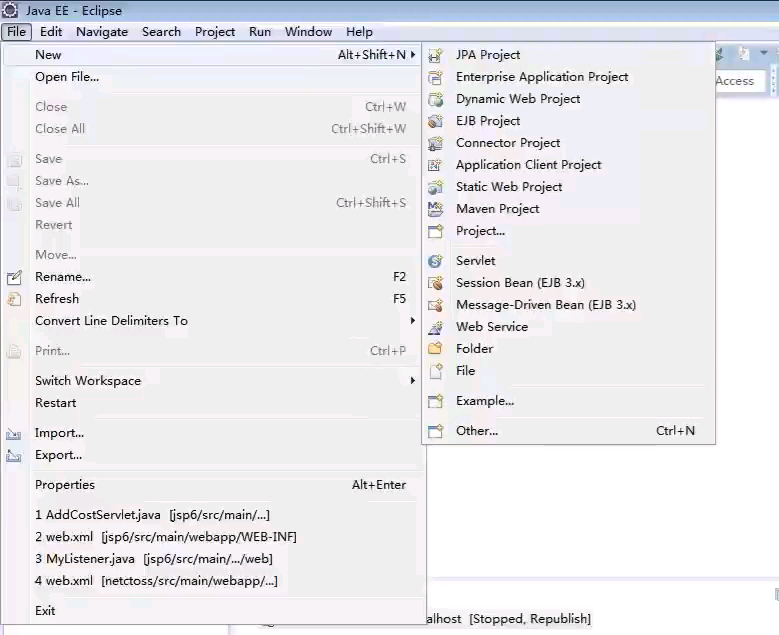Reopen recent web.xml in jsp6 project

tap(213, 537)
